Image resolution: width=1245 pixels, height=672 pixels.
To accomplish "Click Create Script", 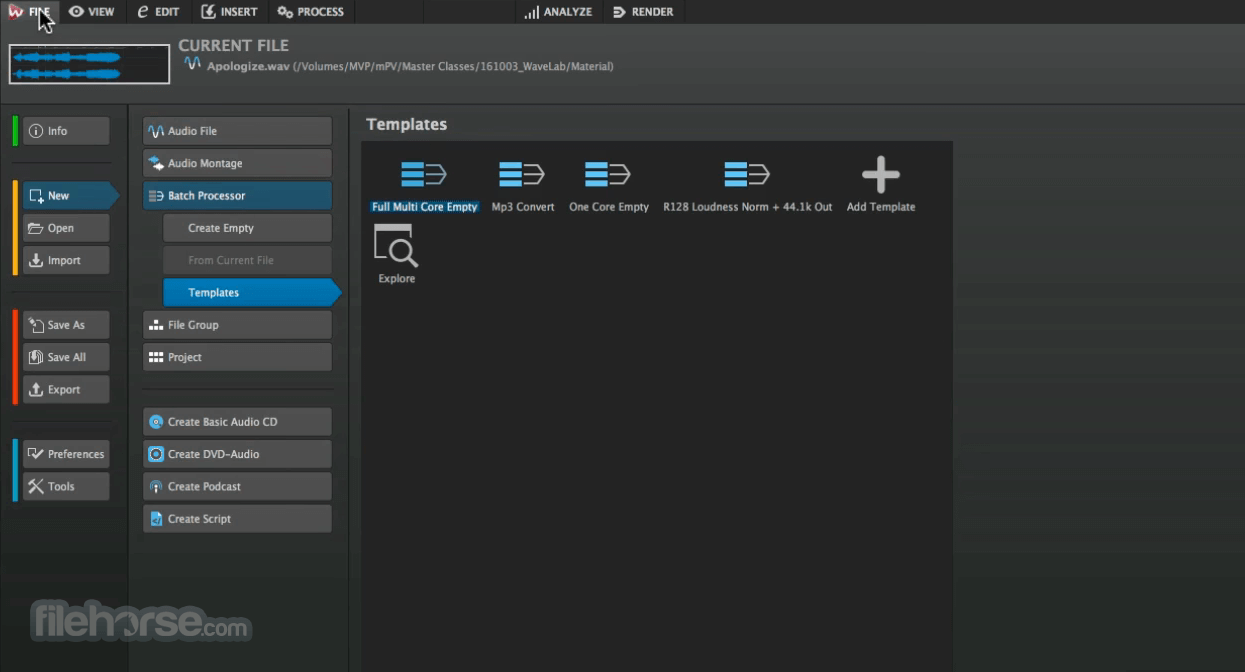I will pos(237,519).
